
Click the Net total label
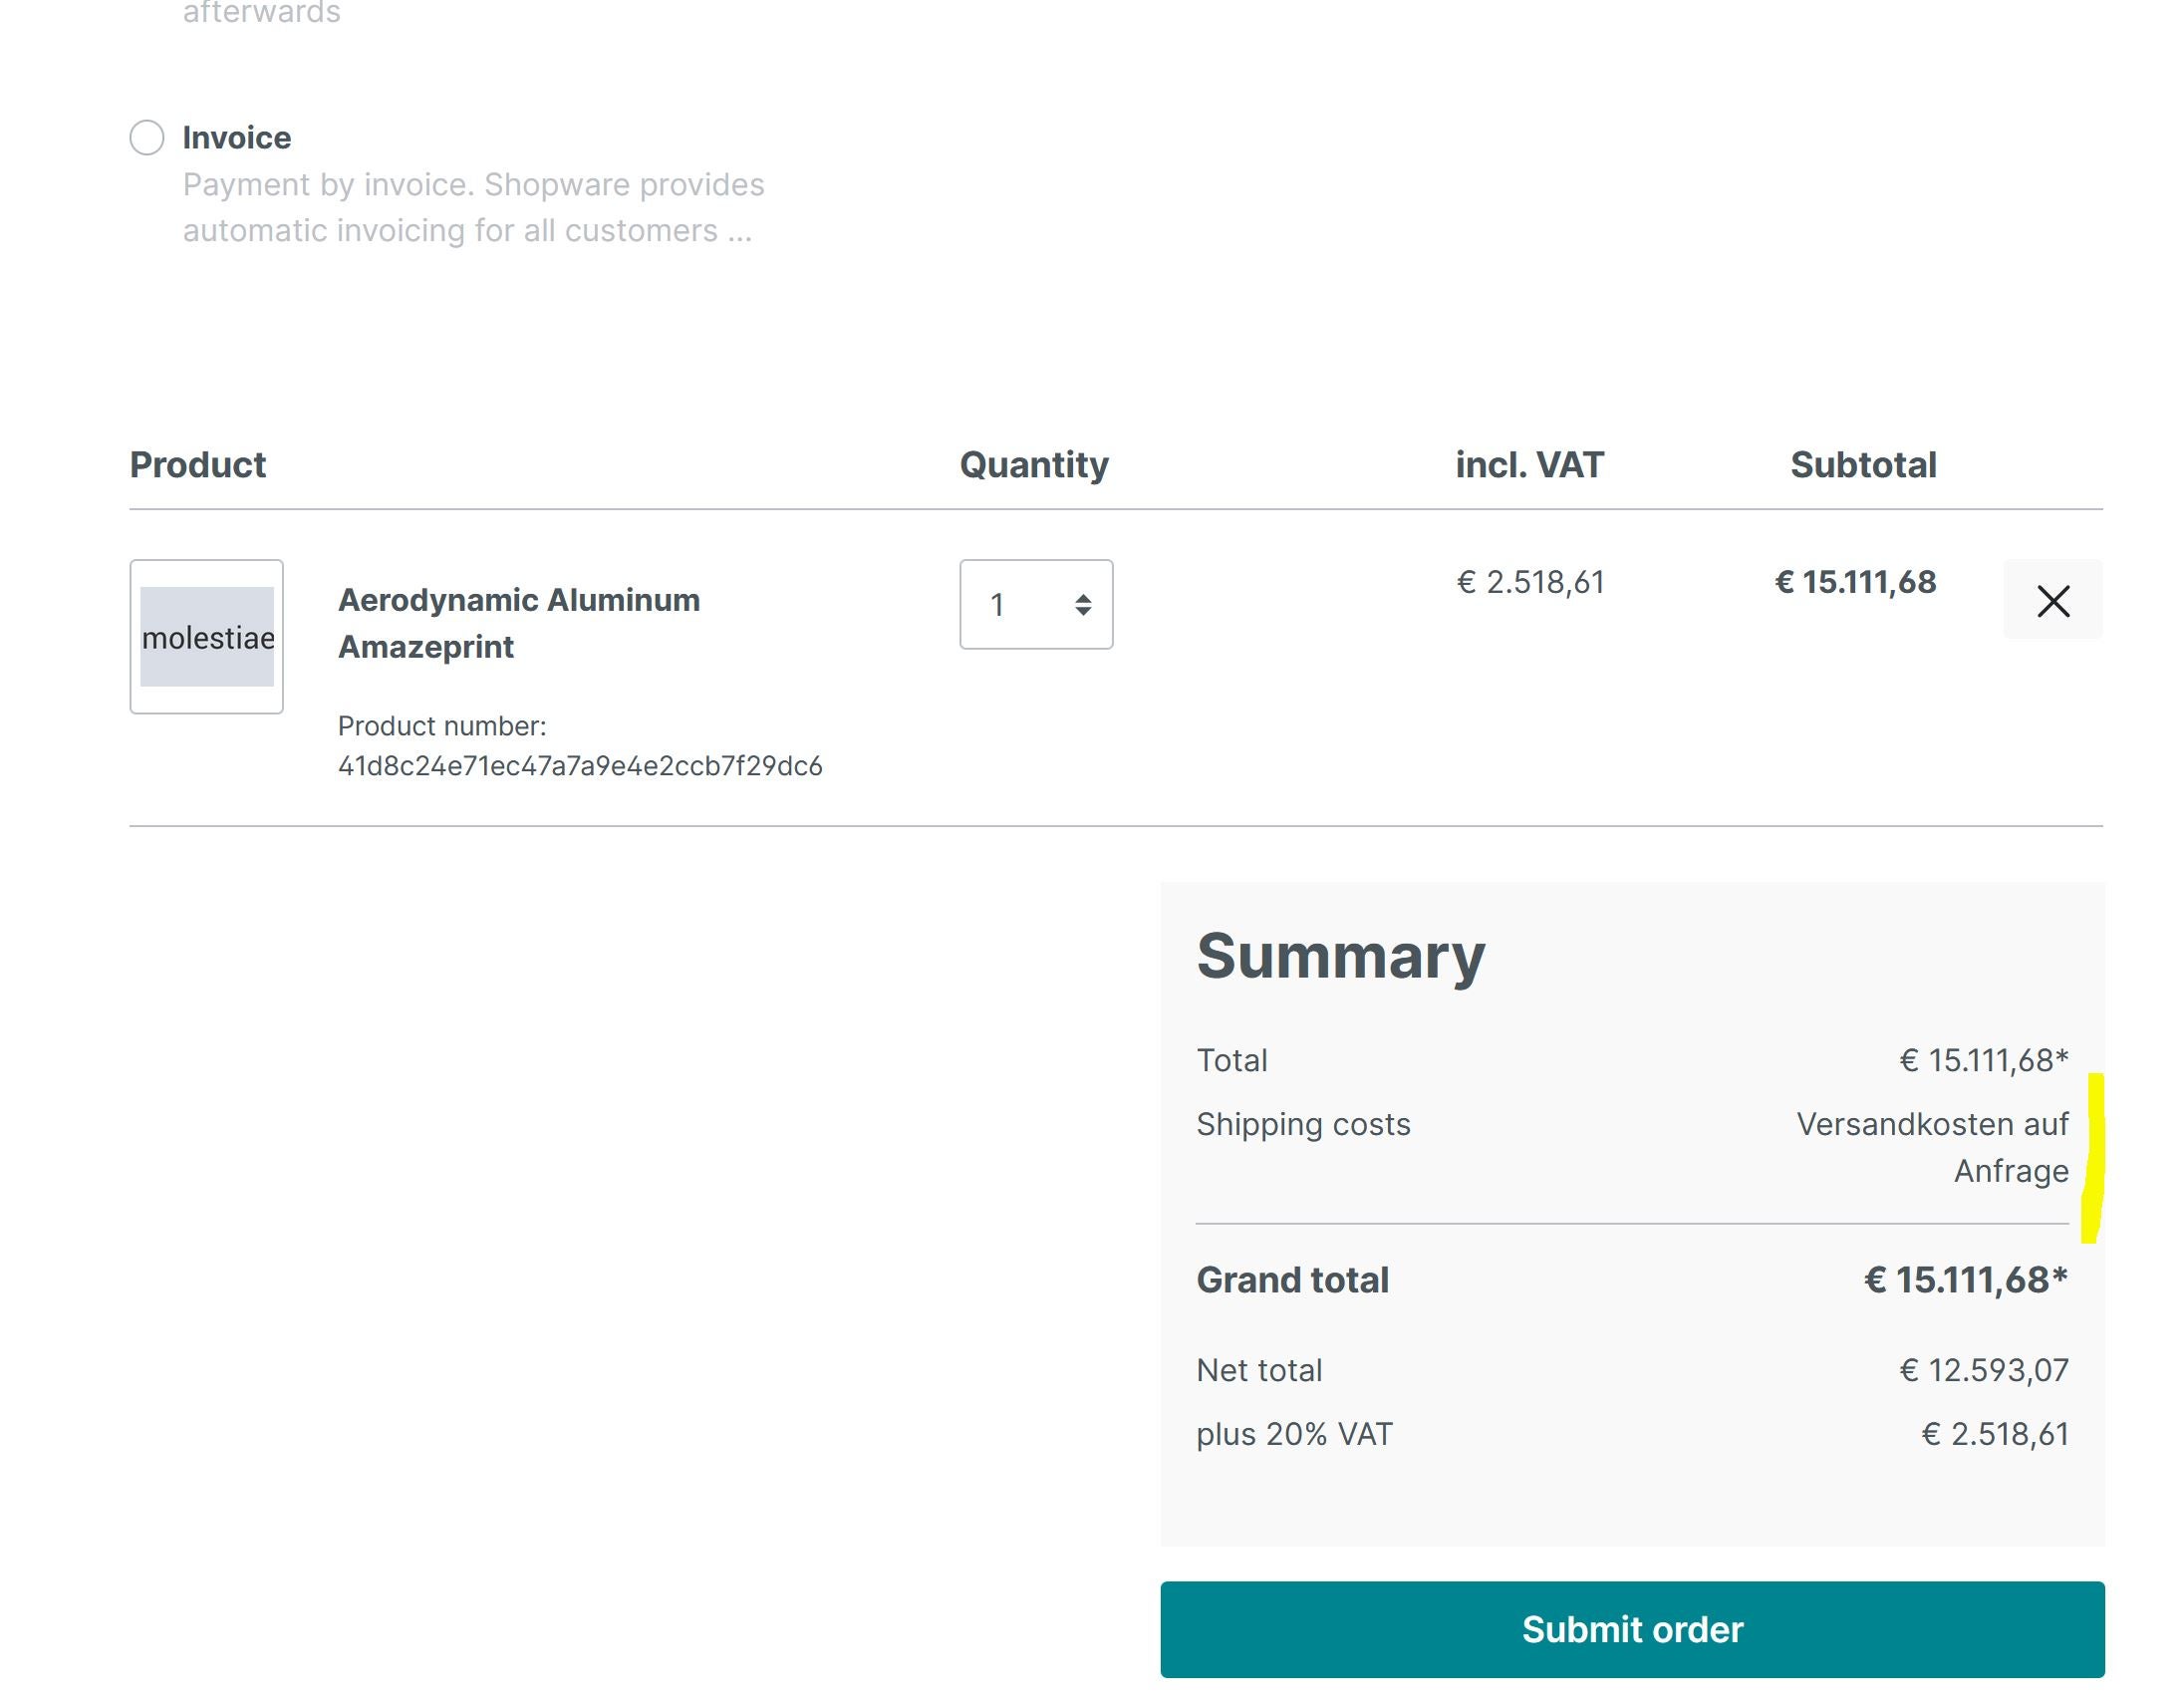[1259, 1370]
